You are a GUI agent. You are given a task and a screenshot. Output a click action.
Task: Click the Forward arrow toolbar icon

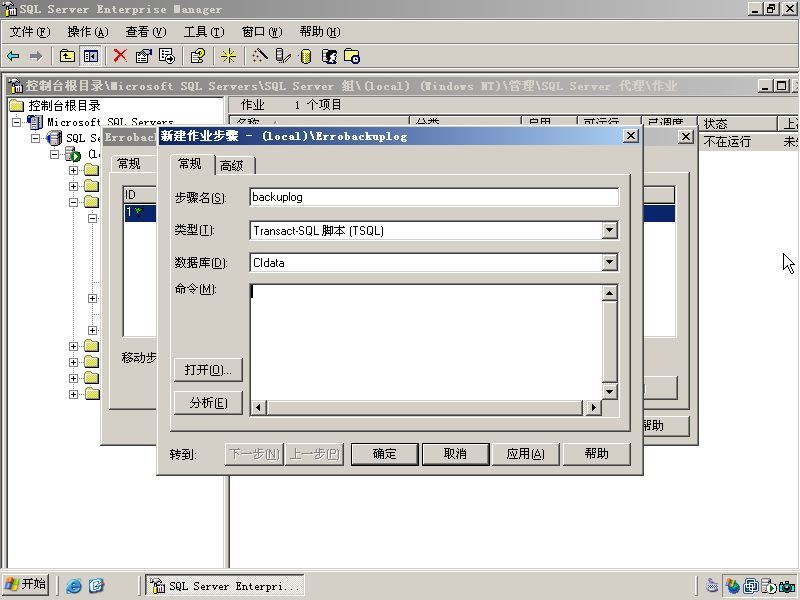click(36, 56)
